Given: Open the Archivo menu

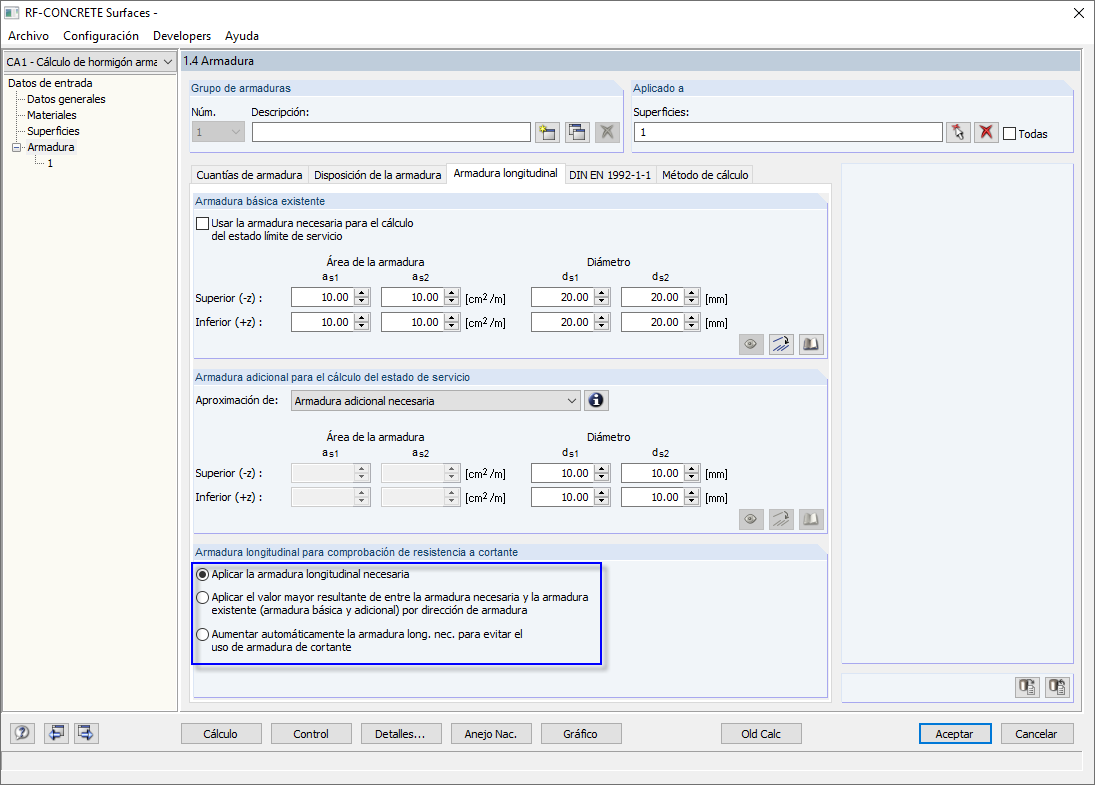Looking at the screenshot, I should [x=29, y=36].
